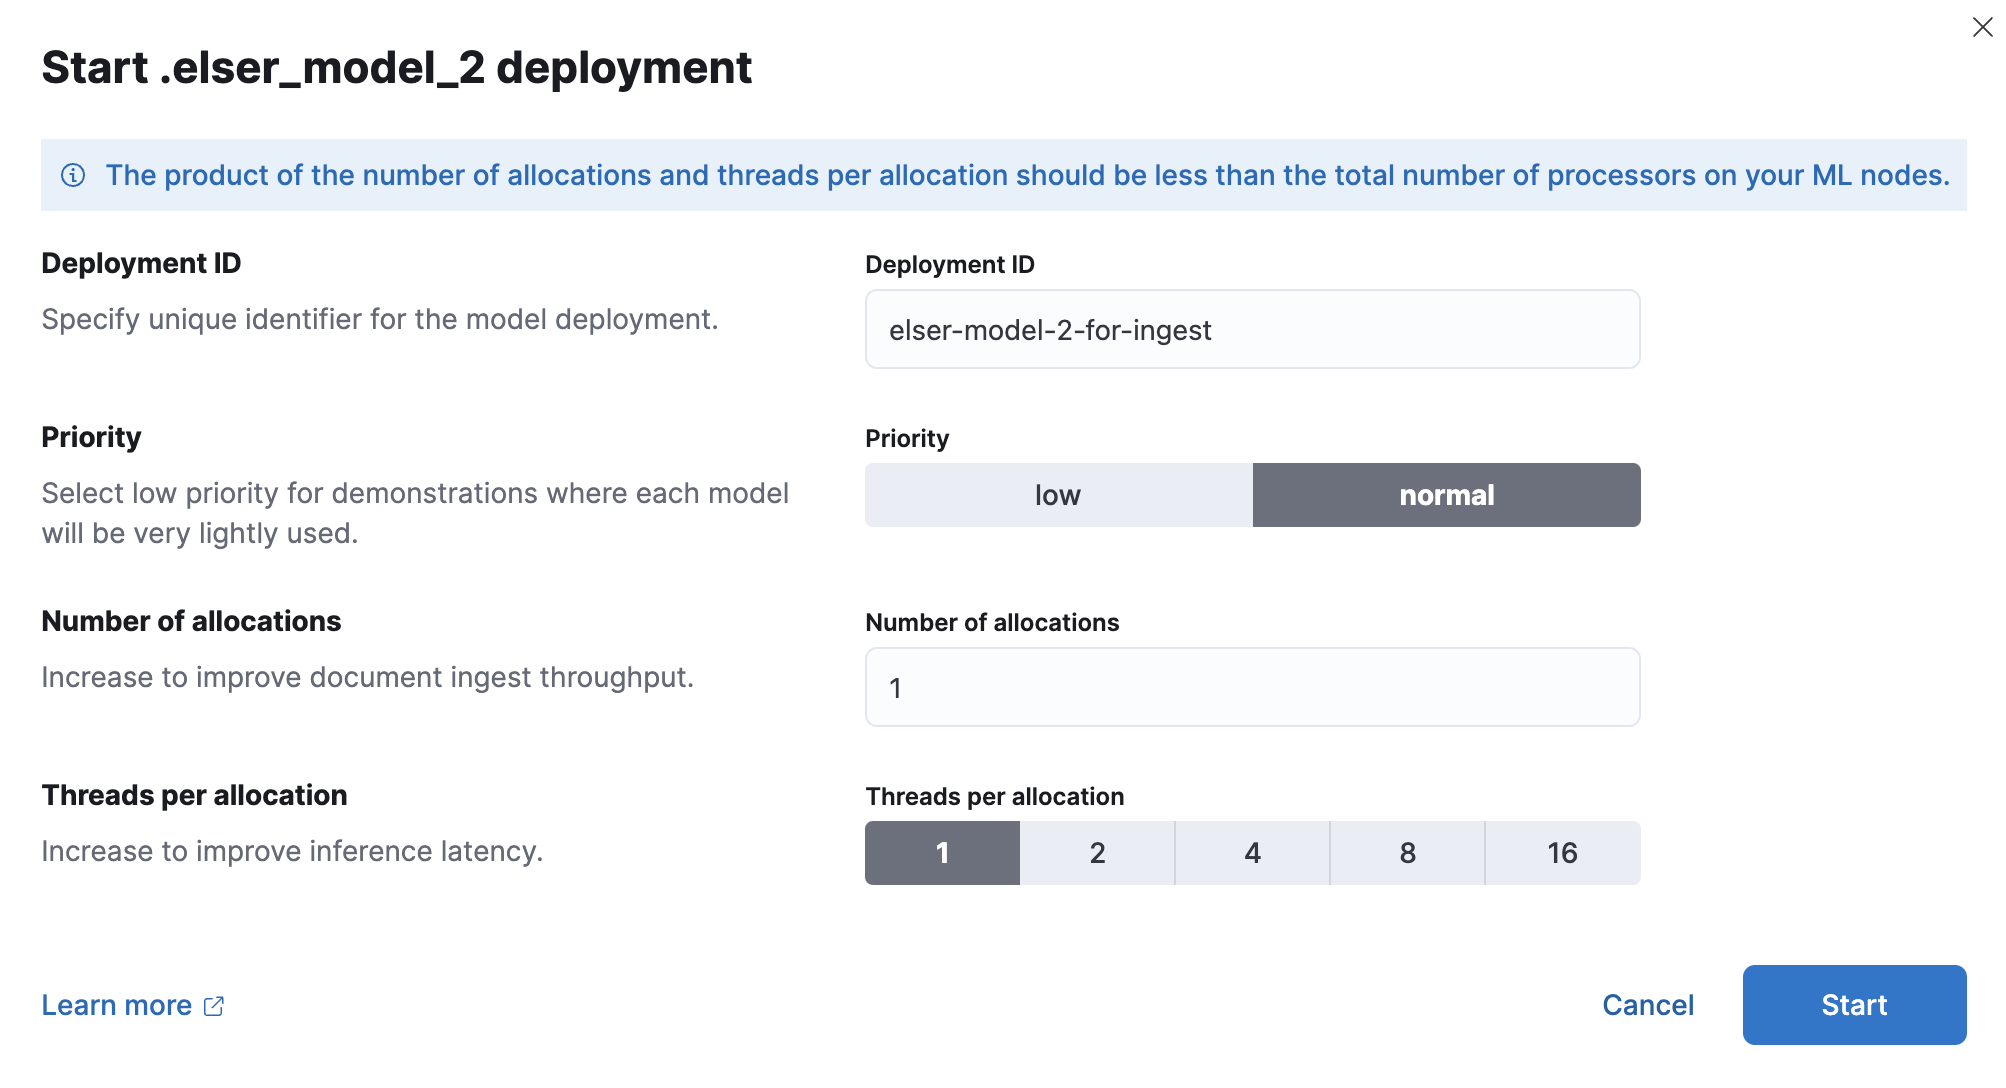
Task: Set threads per allocation to 16
Action: pyautogui.click(x=1561, y=852)
